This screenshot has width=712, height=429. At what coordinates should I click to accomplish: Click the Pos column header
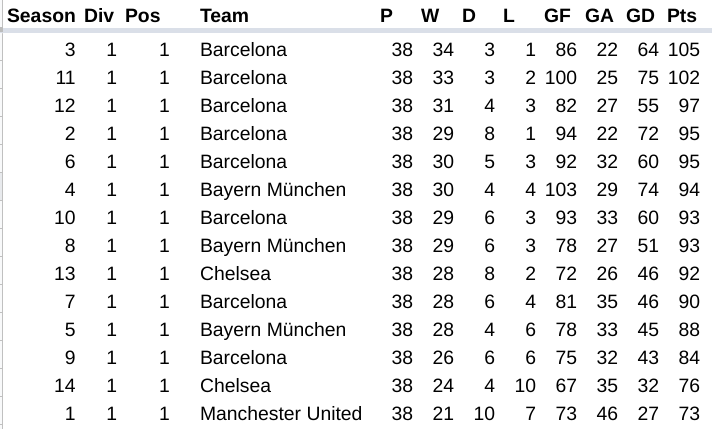[142, 16]
